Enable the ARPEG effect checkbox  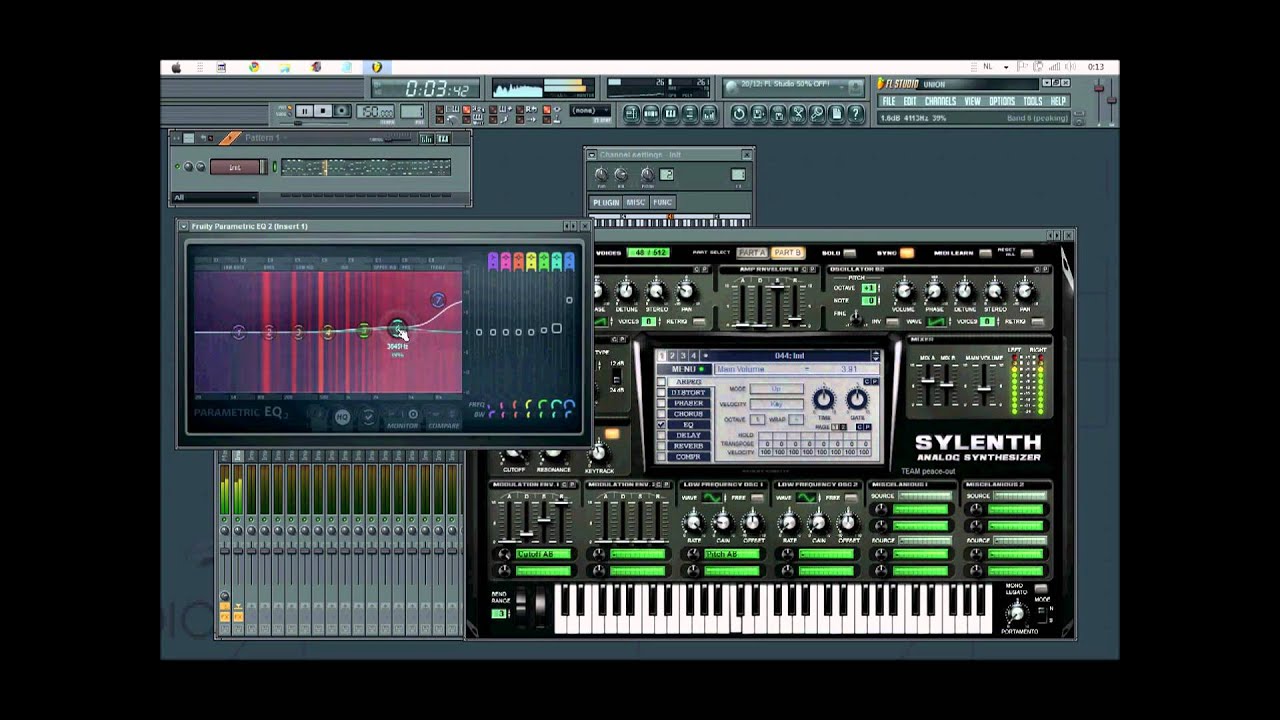(661, 382)
